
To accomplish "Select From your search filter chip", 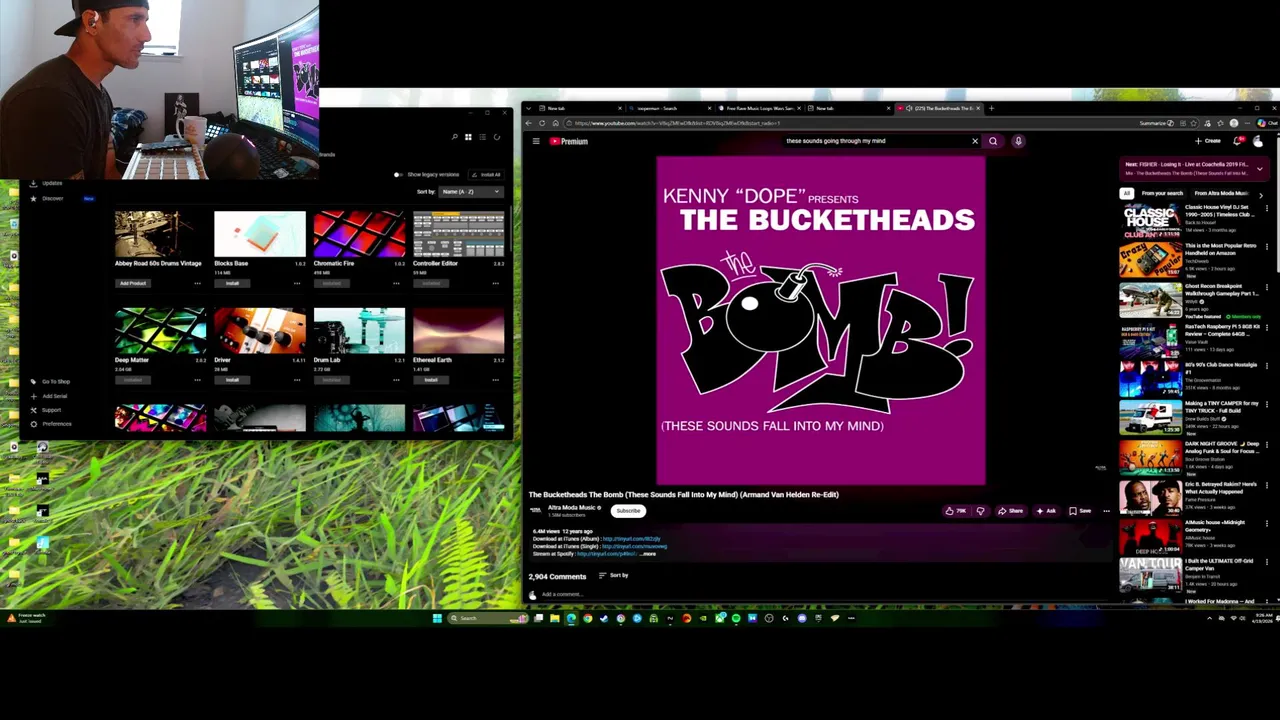I will (1162, 193).
